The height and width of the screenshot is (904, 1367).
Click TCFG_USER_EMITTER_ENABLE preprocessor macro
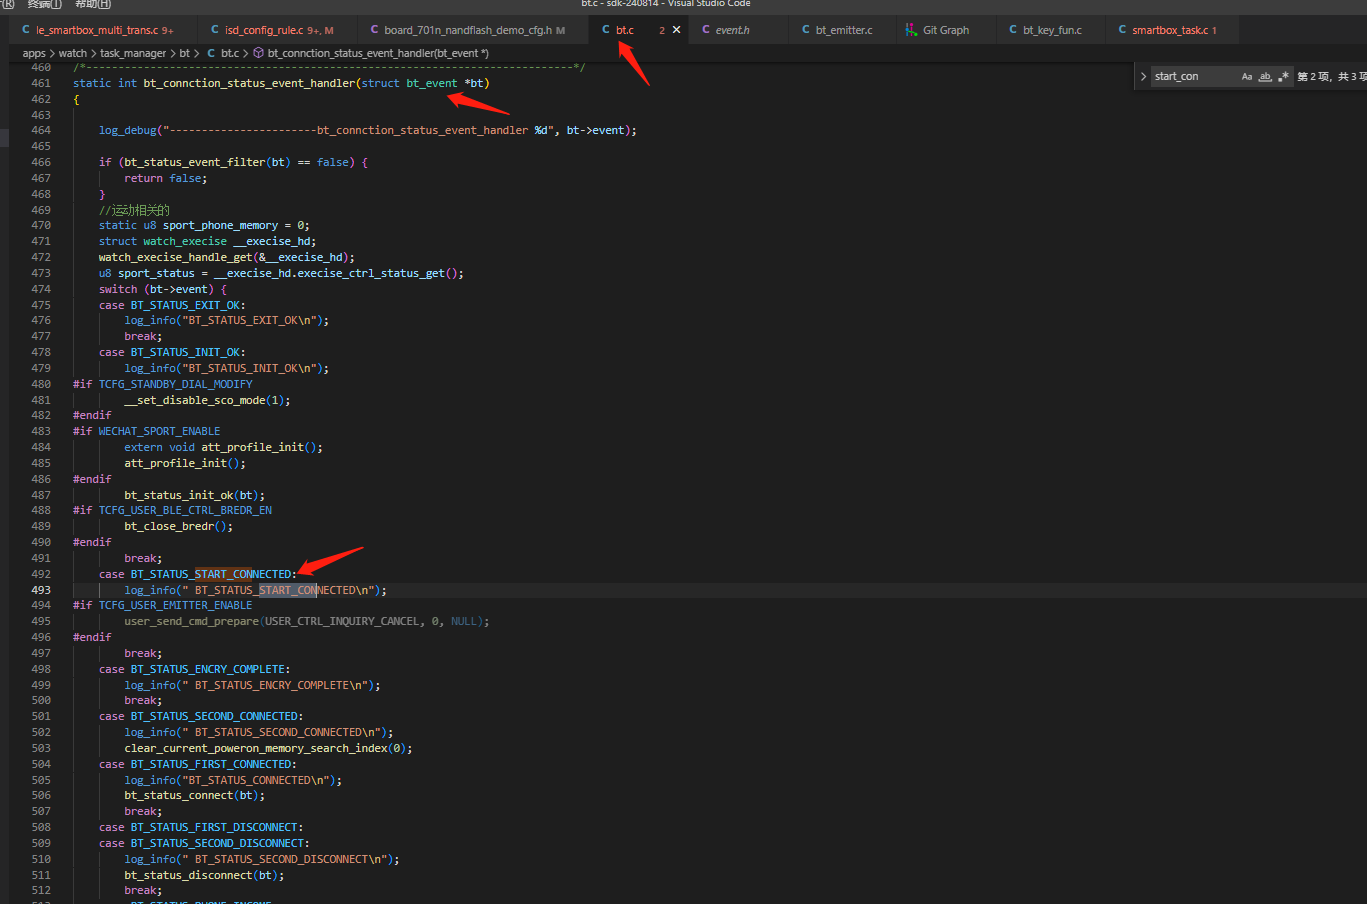(175, 605)
